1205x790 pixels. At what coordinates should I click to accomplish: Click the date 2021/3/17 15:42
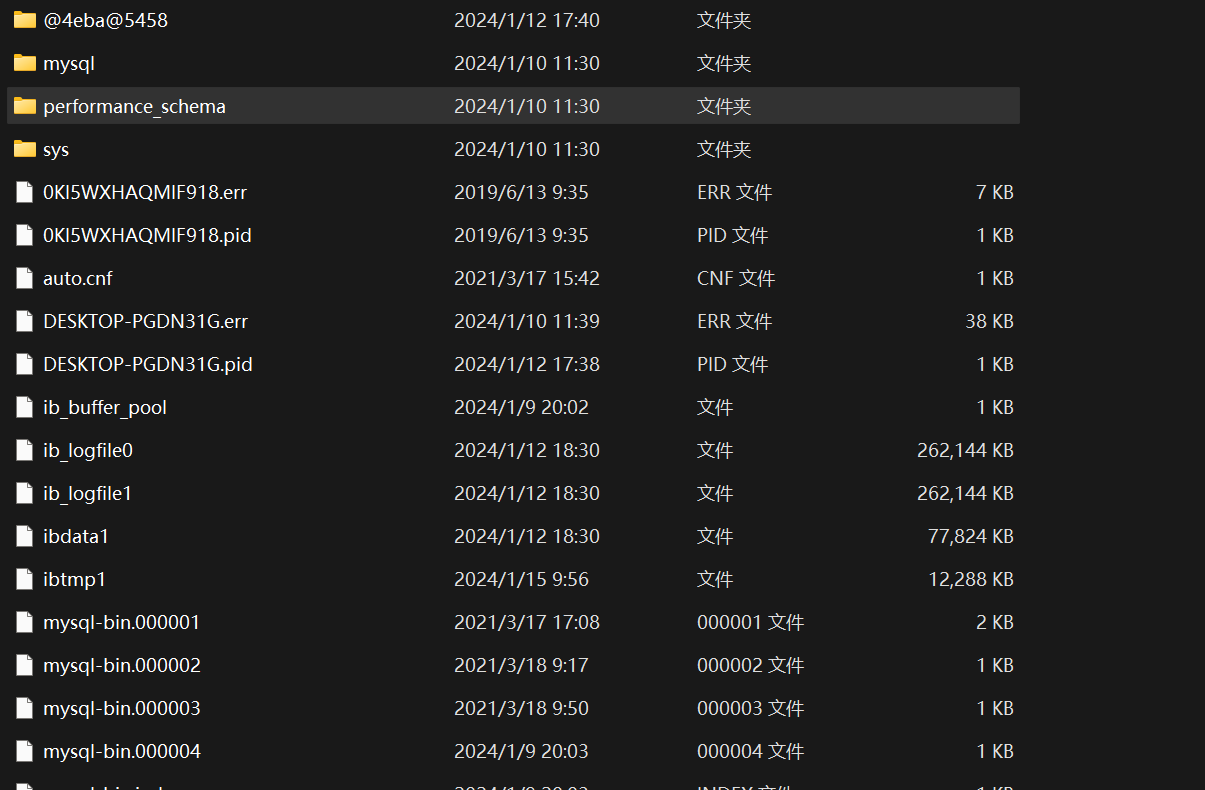[x=527, y=278]
